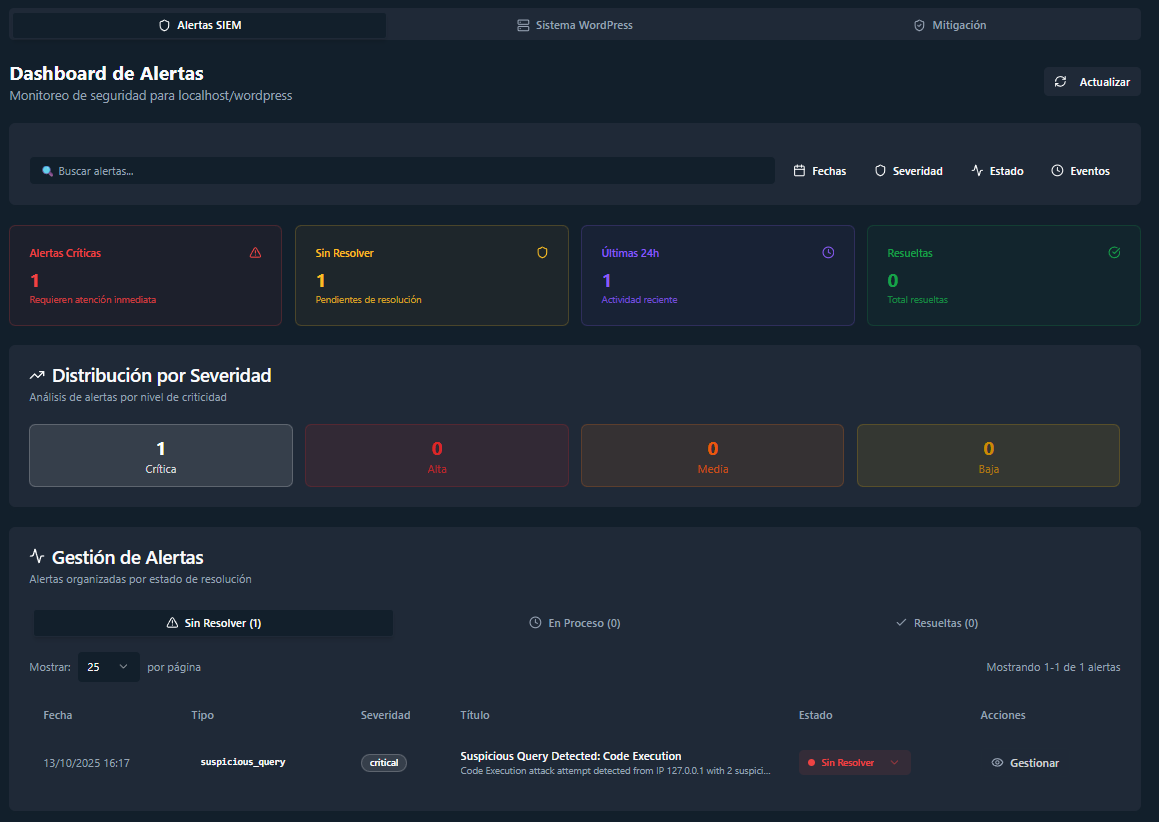Click the Título column header
Viewport: 1159px width, 822px height.
[475, 715]
